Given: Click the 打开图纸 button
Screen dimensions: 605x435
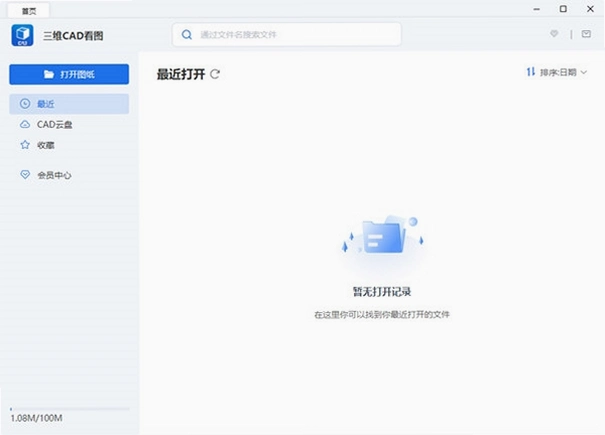Looking at the screenshot, I should tap(69, 74).
